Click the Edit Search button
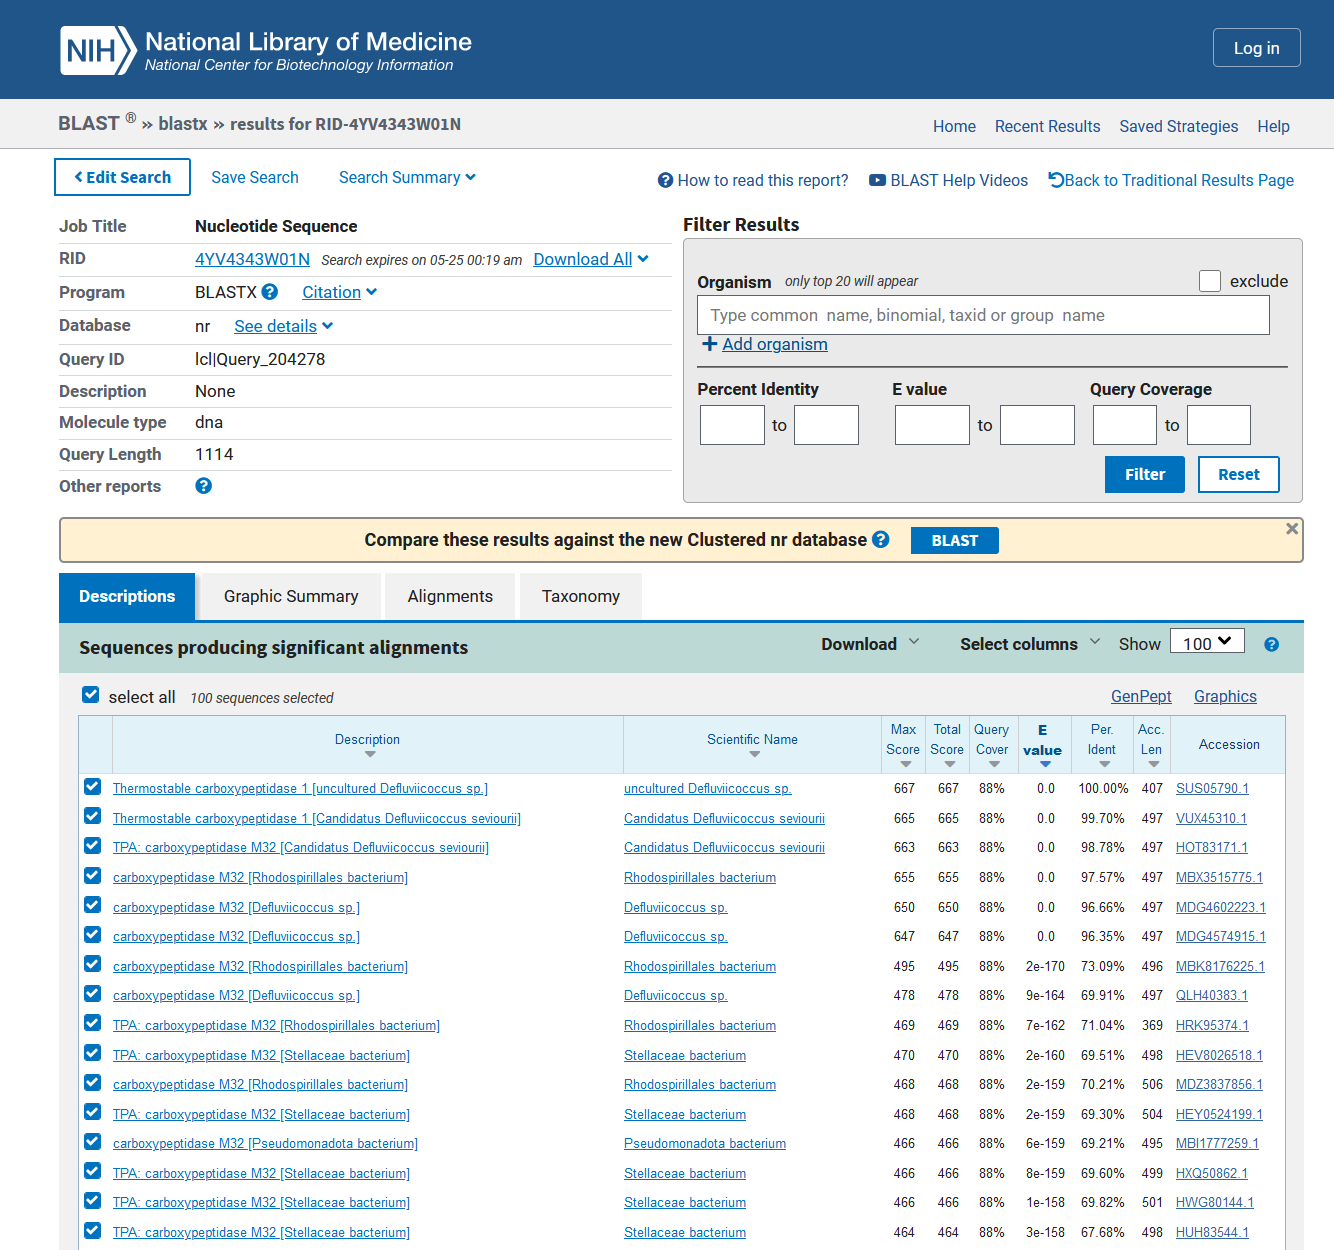The image size is (1334, 1250). coord(122,177)
